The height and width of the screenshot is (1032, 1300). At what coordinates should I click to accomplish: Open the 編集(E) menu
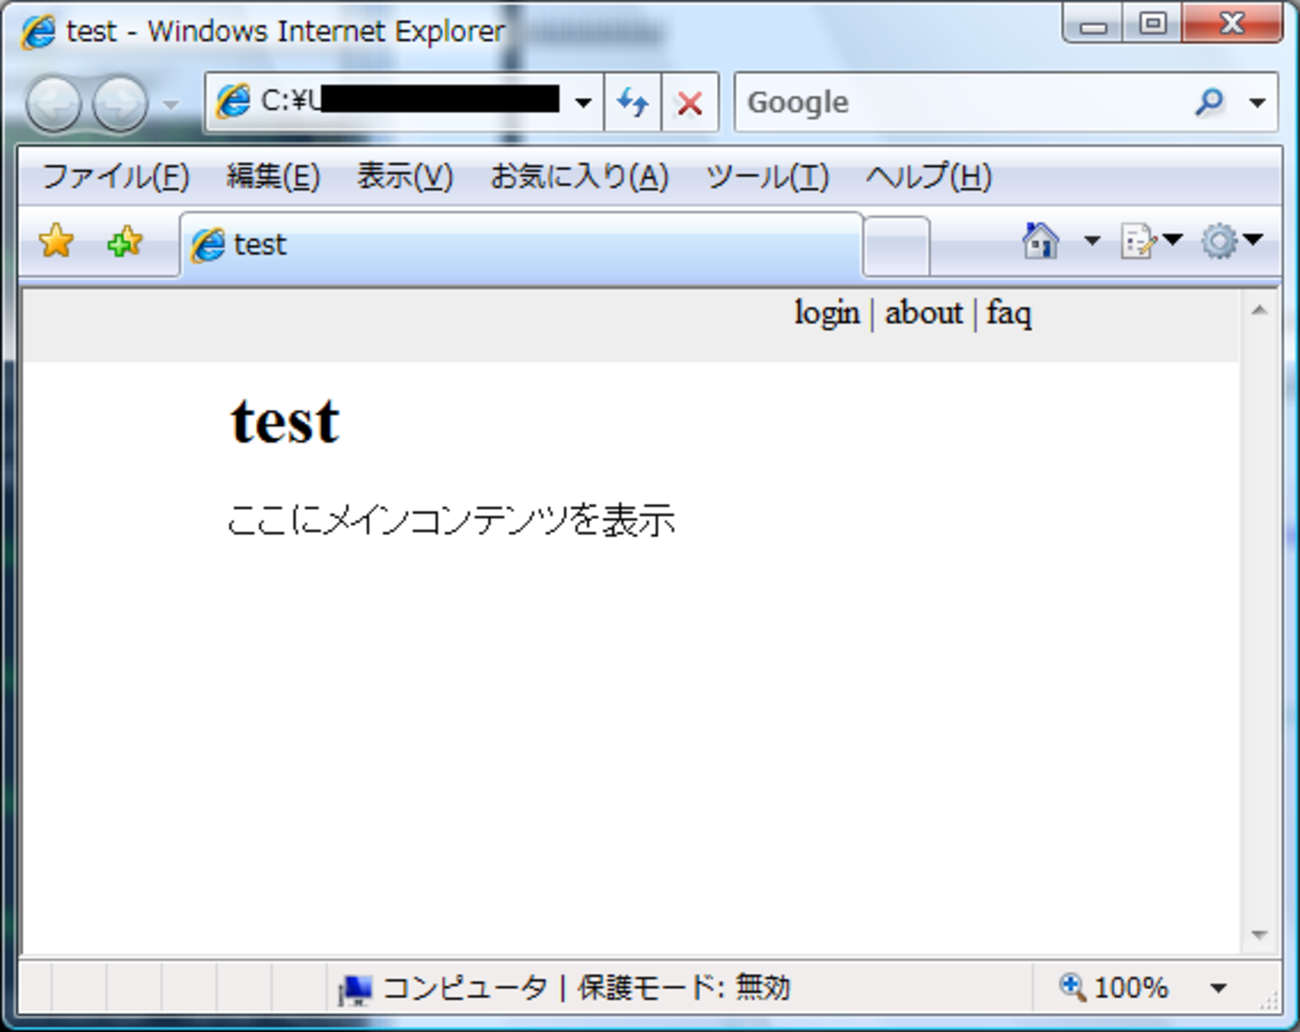273,177
